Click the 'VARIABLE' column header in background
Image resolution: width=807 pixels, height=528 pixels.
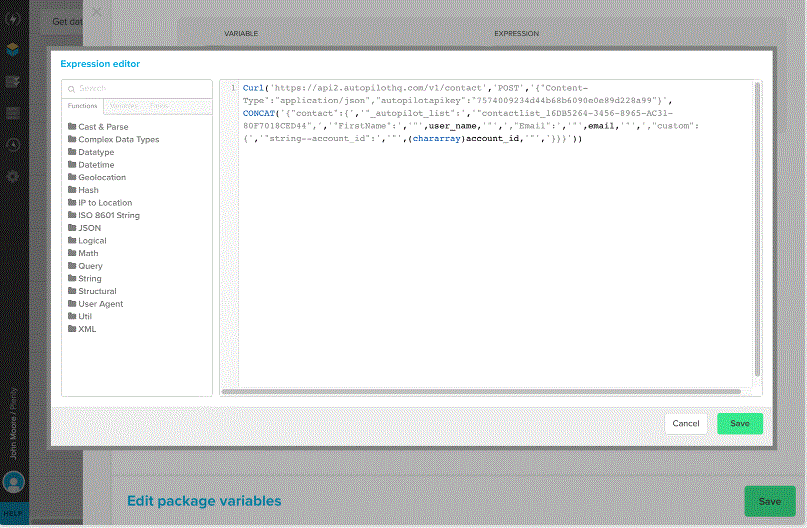[x=241, y=33]
